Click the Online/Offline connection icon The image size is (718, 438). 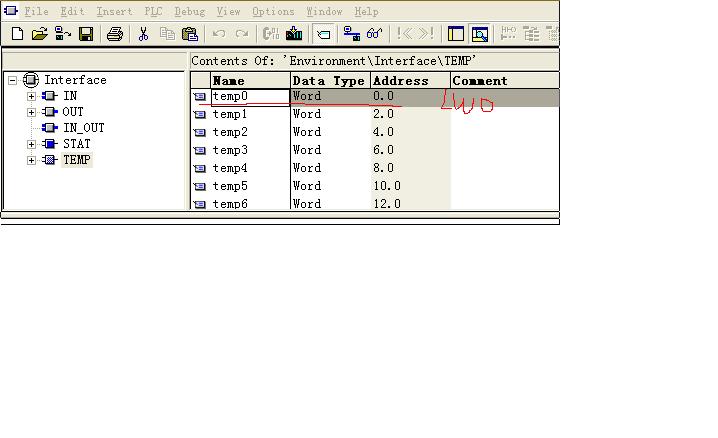pyautogui.click(x=352, y=33)
